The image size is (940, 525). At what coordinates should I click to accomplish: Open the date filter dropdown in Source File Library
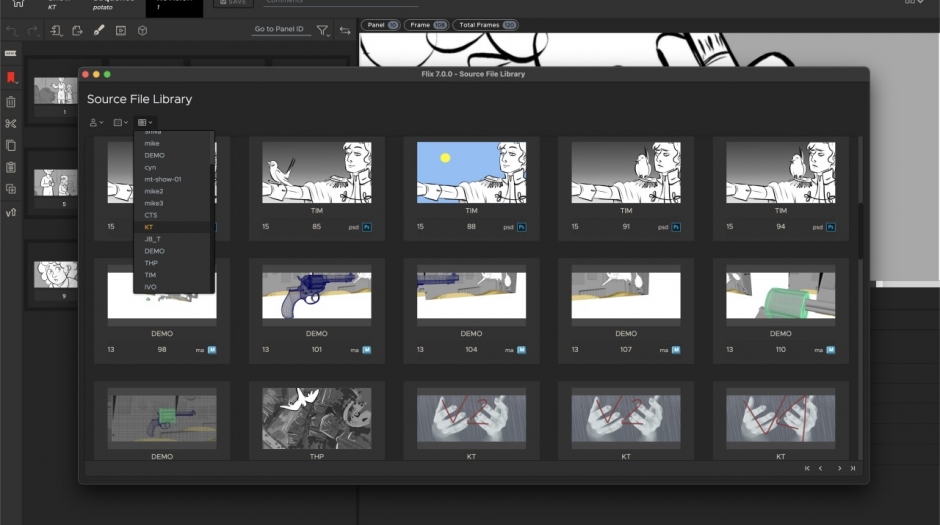pos(120,122)
